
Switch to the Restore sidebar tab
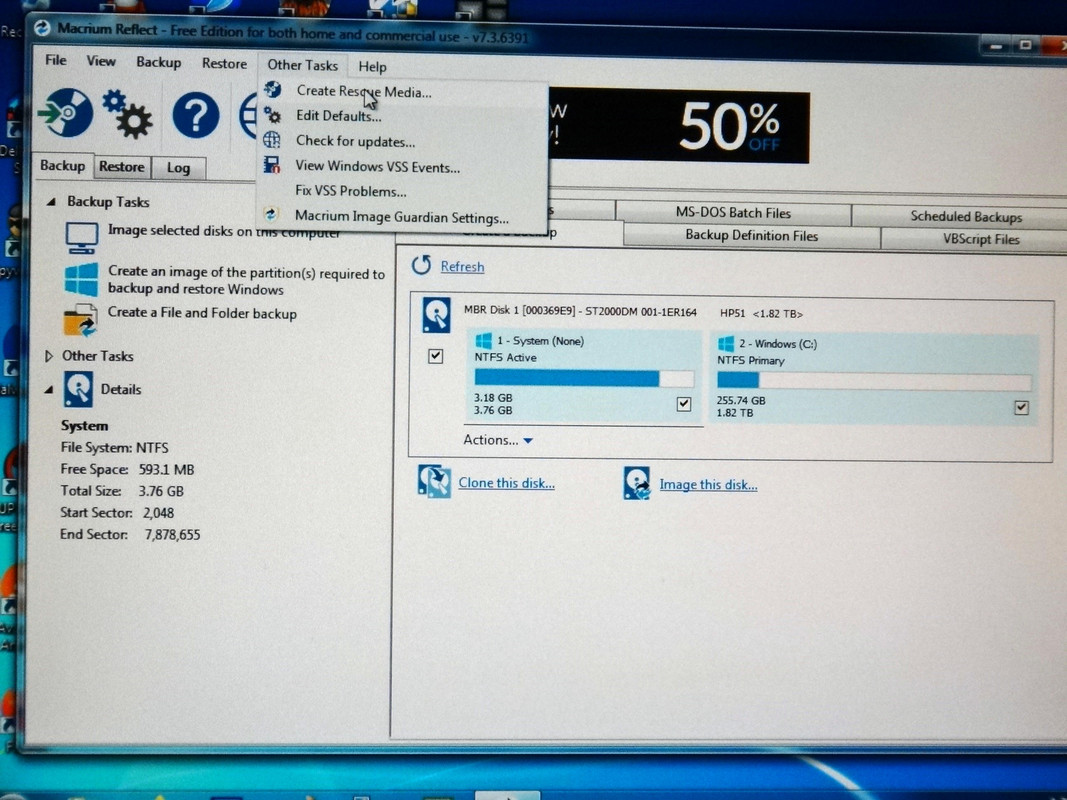pyautogui.click(x=121, y=167)
